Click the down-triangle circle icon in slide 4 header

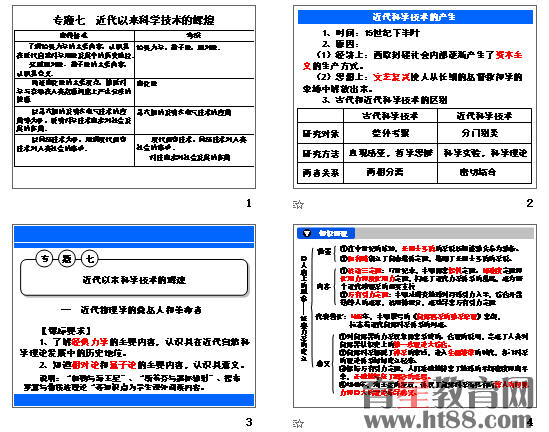tap(307, 233)
